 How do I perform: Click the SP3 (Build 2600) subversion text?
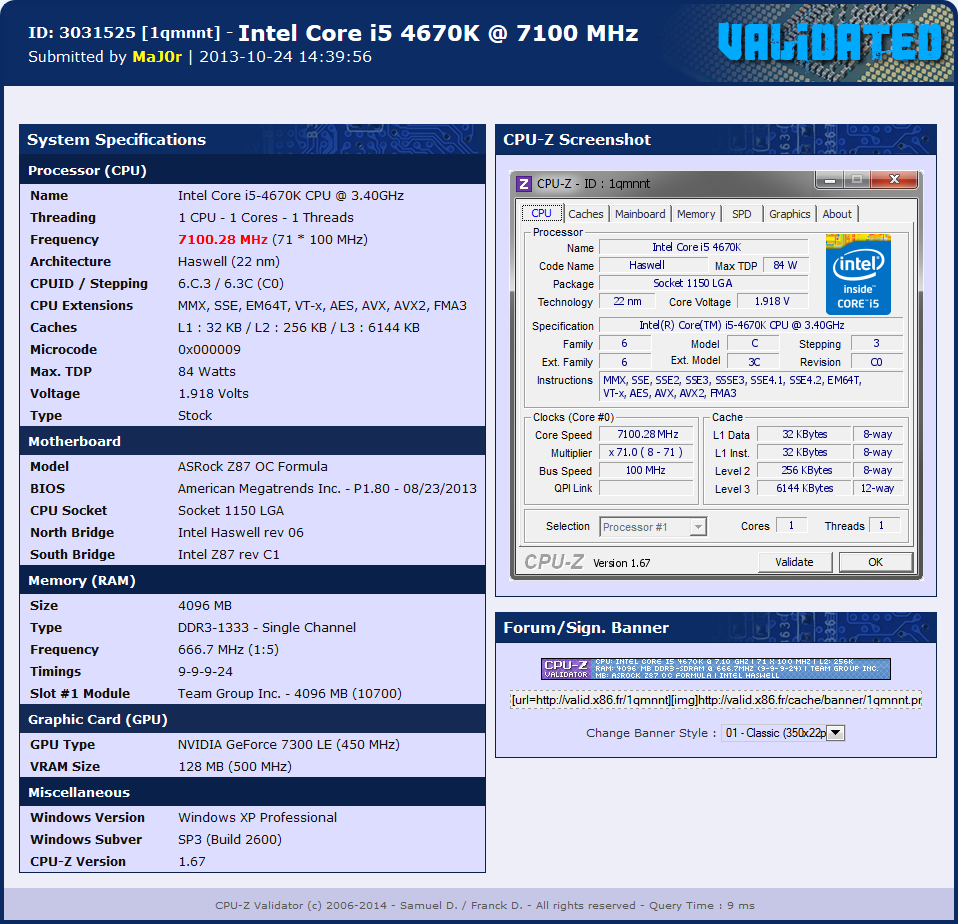[x=230, y=840]
